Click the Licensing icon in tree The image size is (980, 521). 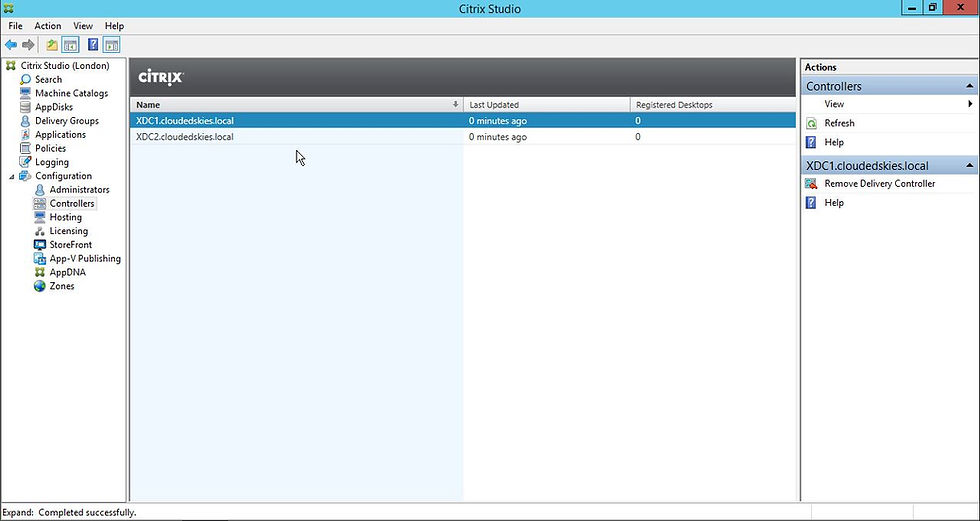click(39, 231)
